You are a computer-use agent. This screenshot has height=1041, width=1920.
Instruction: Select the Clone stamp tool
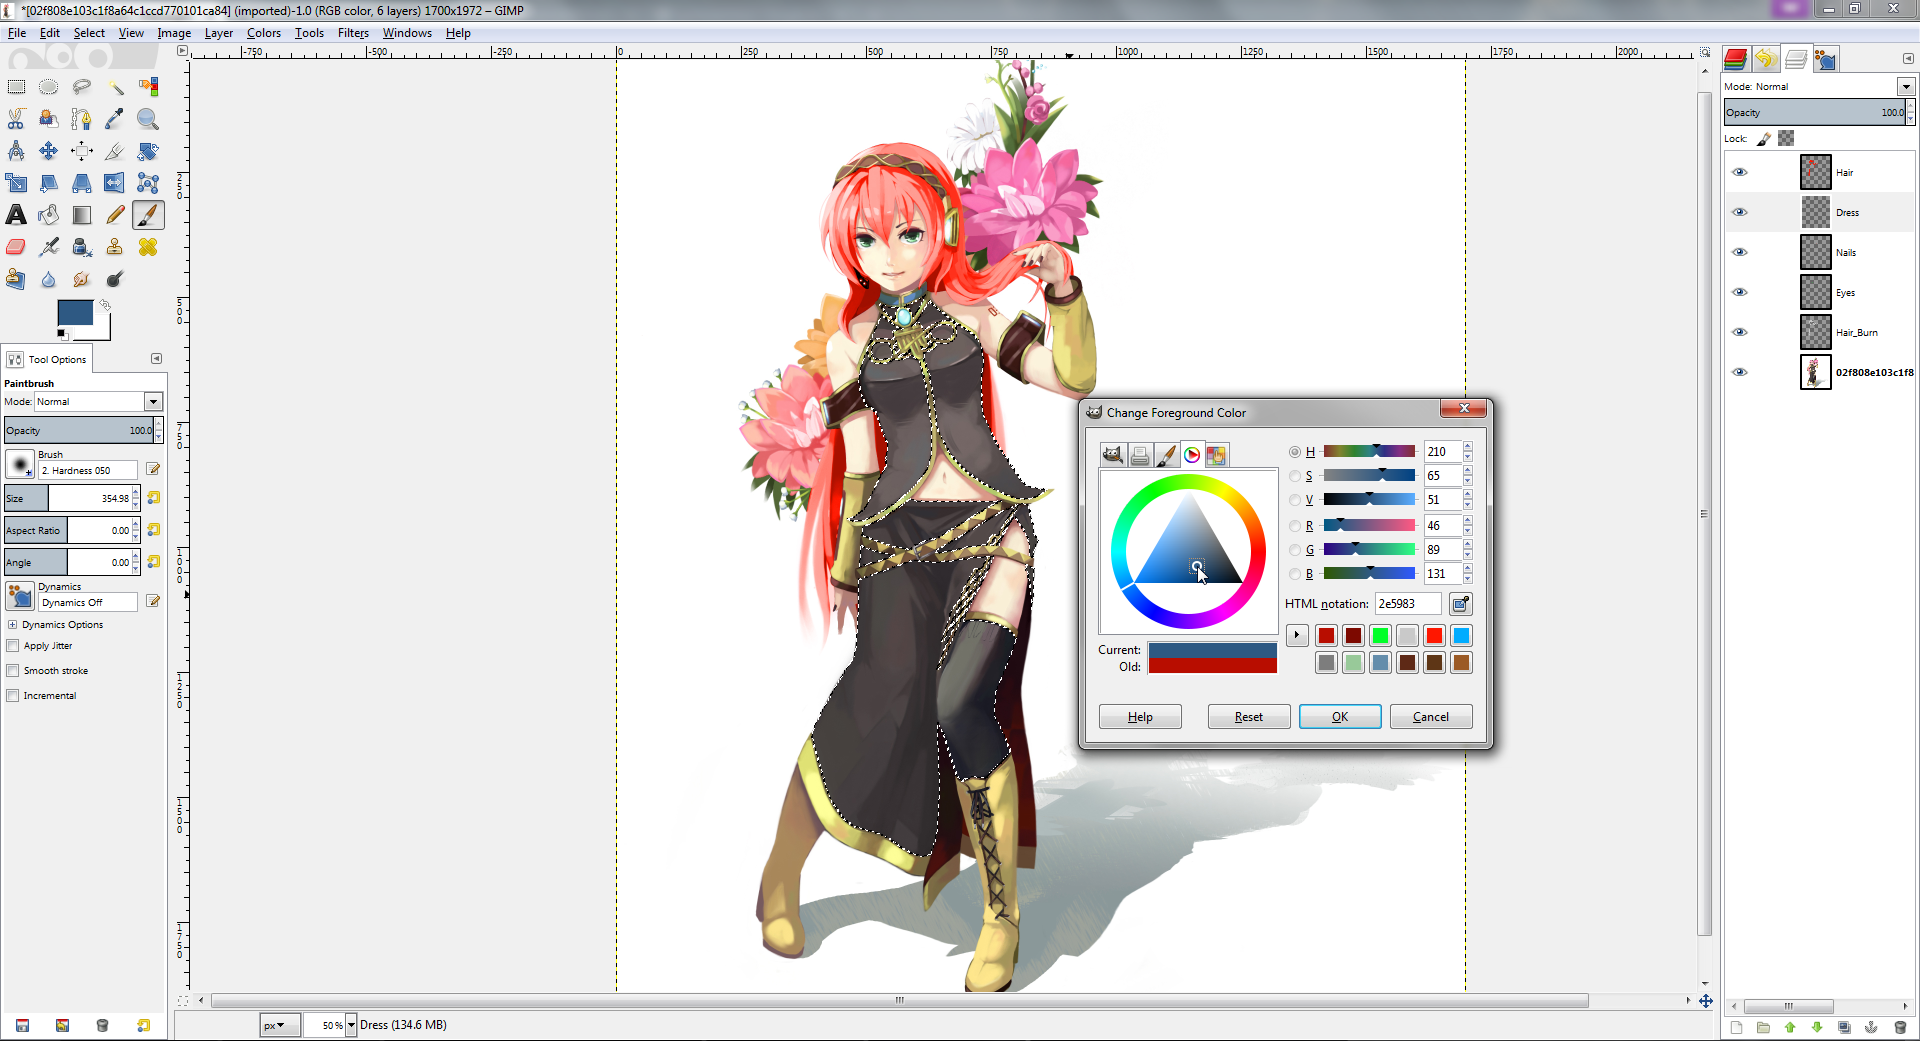coord(115,247)
